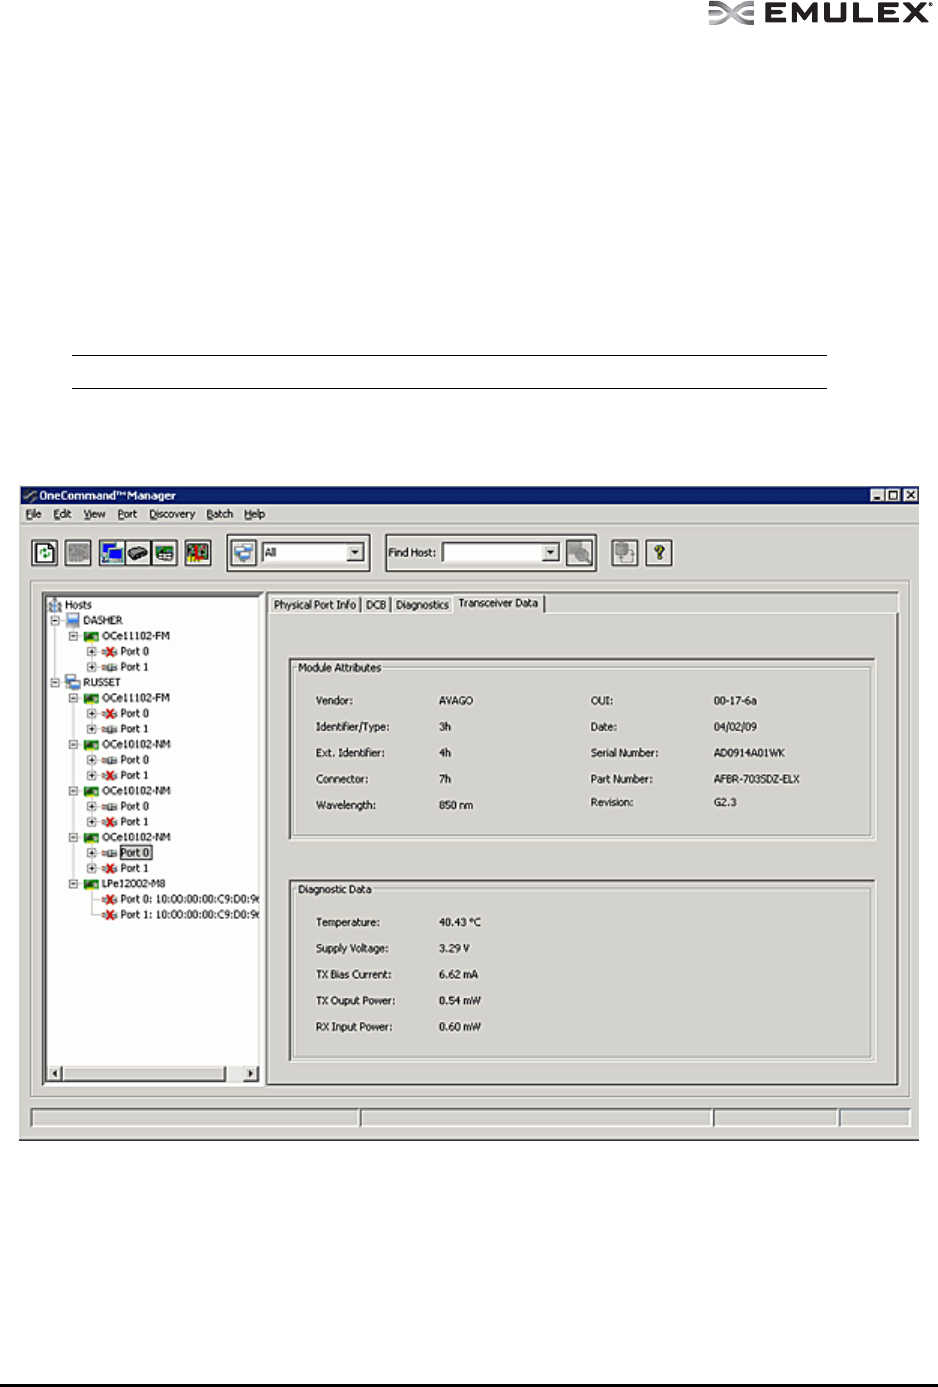Click the manage host groups toolbar icon
The width and height of the screenshot is (938, 1387).
pos(625,552)
